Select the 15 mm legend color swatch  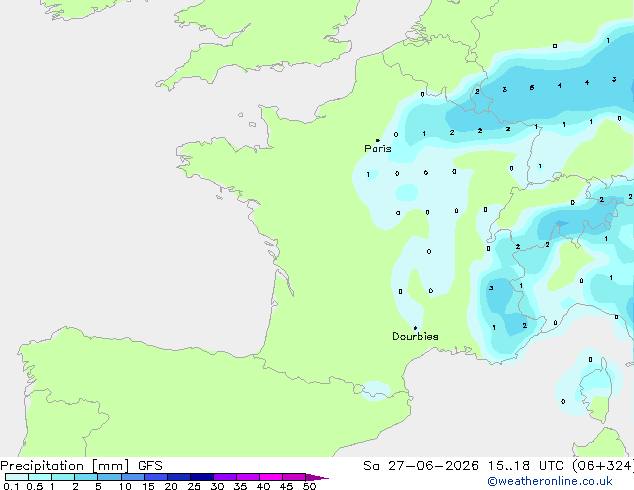tap(156, 477)
